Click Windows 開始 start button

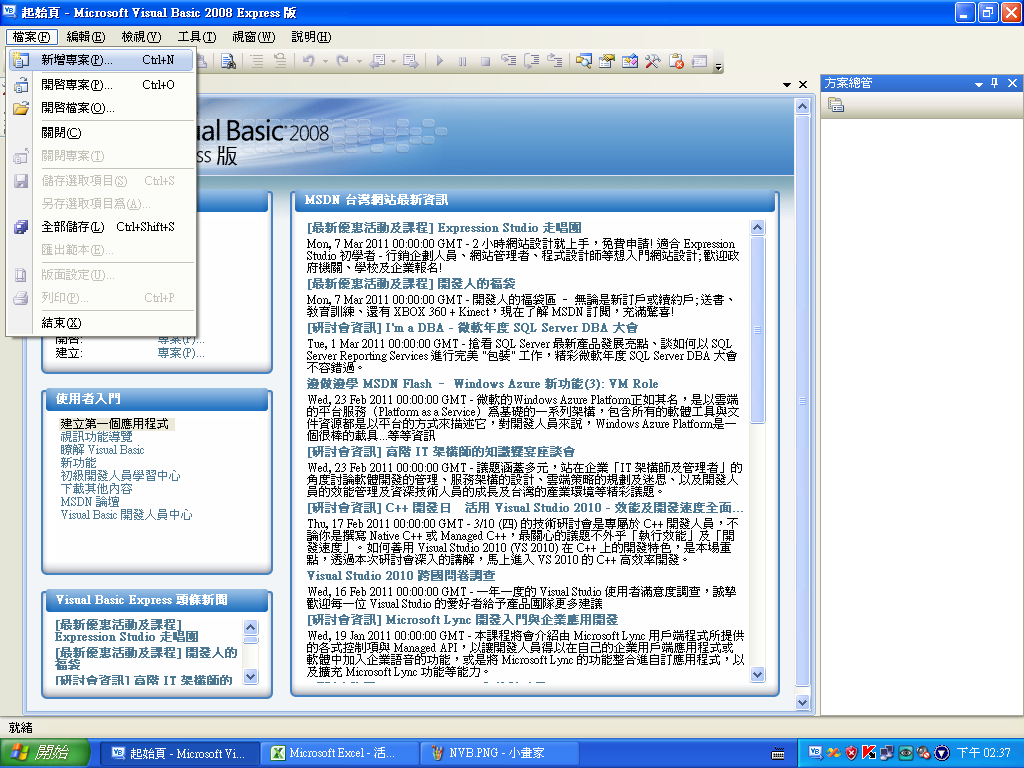point(44,753)
